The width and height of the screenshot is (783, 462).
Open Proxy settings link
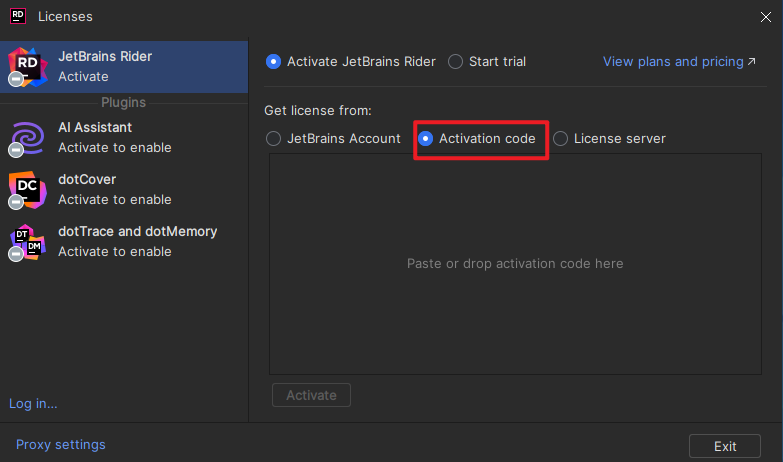(60, 445)
